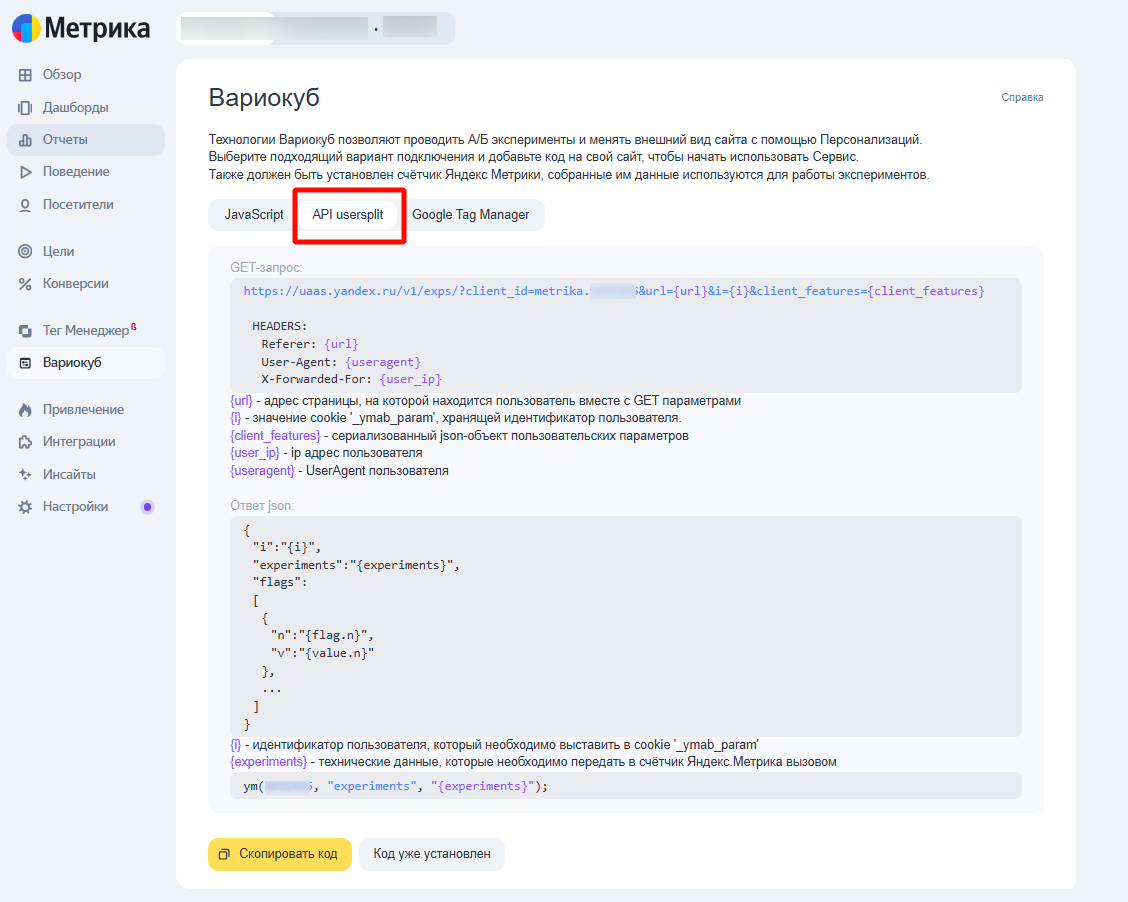Switch to the JavaScript tab
The image size is (1128, 902).
point(254,215)
